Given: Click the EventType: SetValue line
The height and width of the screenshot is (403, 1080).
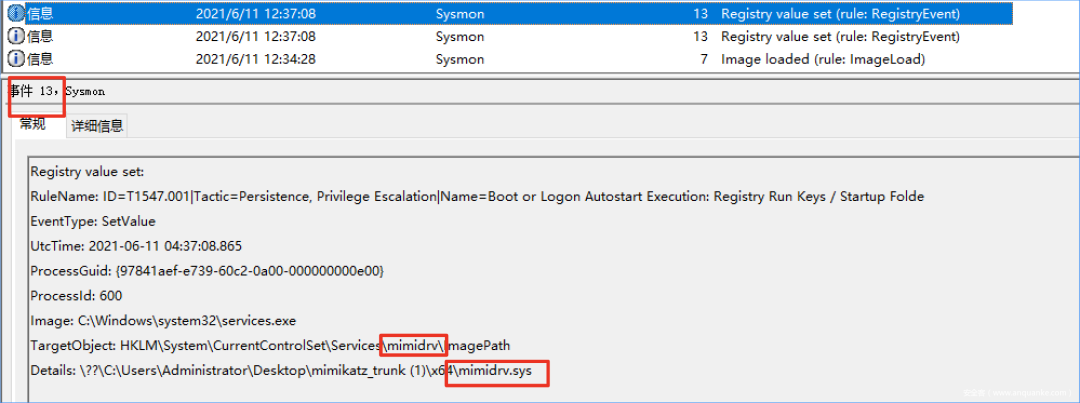Looking at the screenshot, I should pyautogui.click(x=93, y=222).
